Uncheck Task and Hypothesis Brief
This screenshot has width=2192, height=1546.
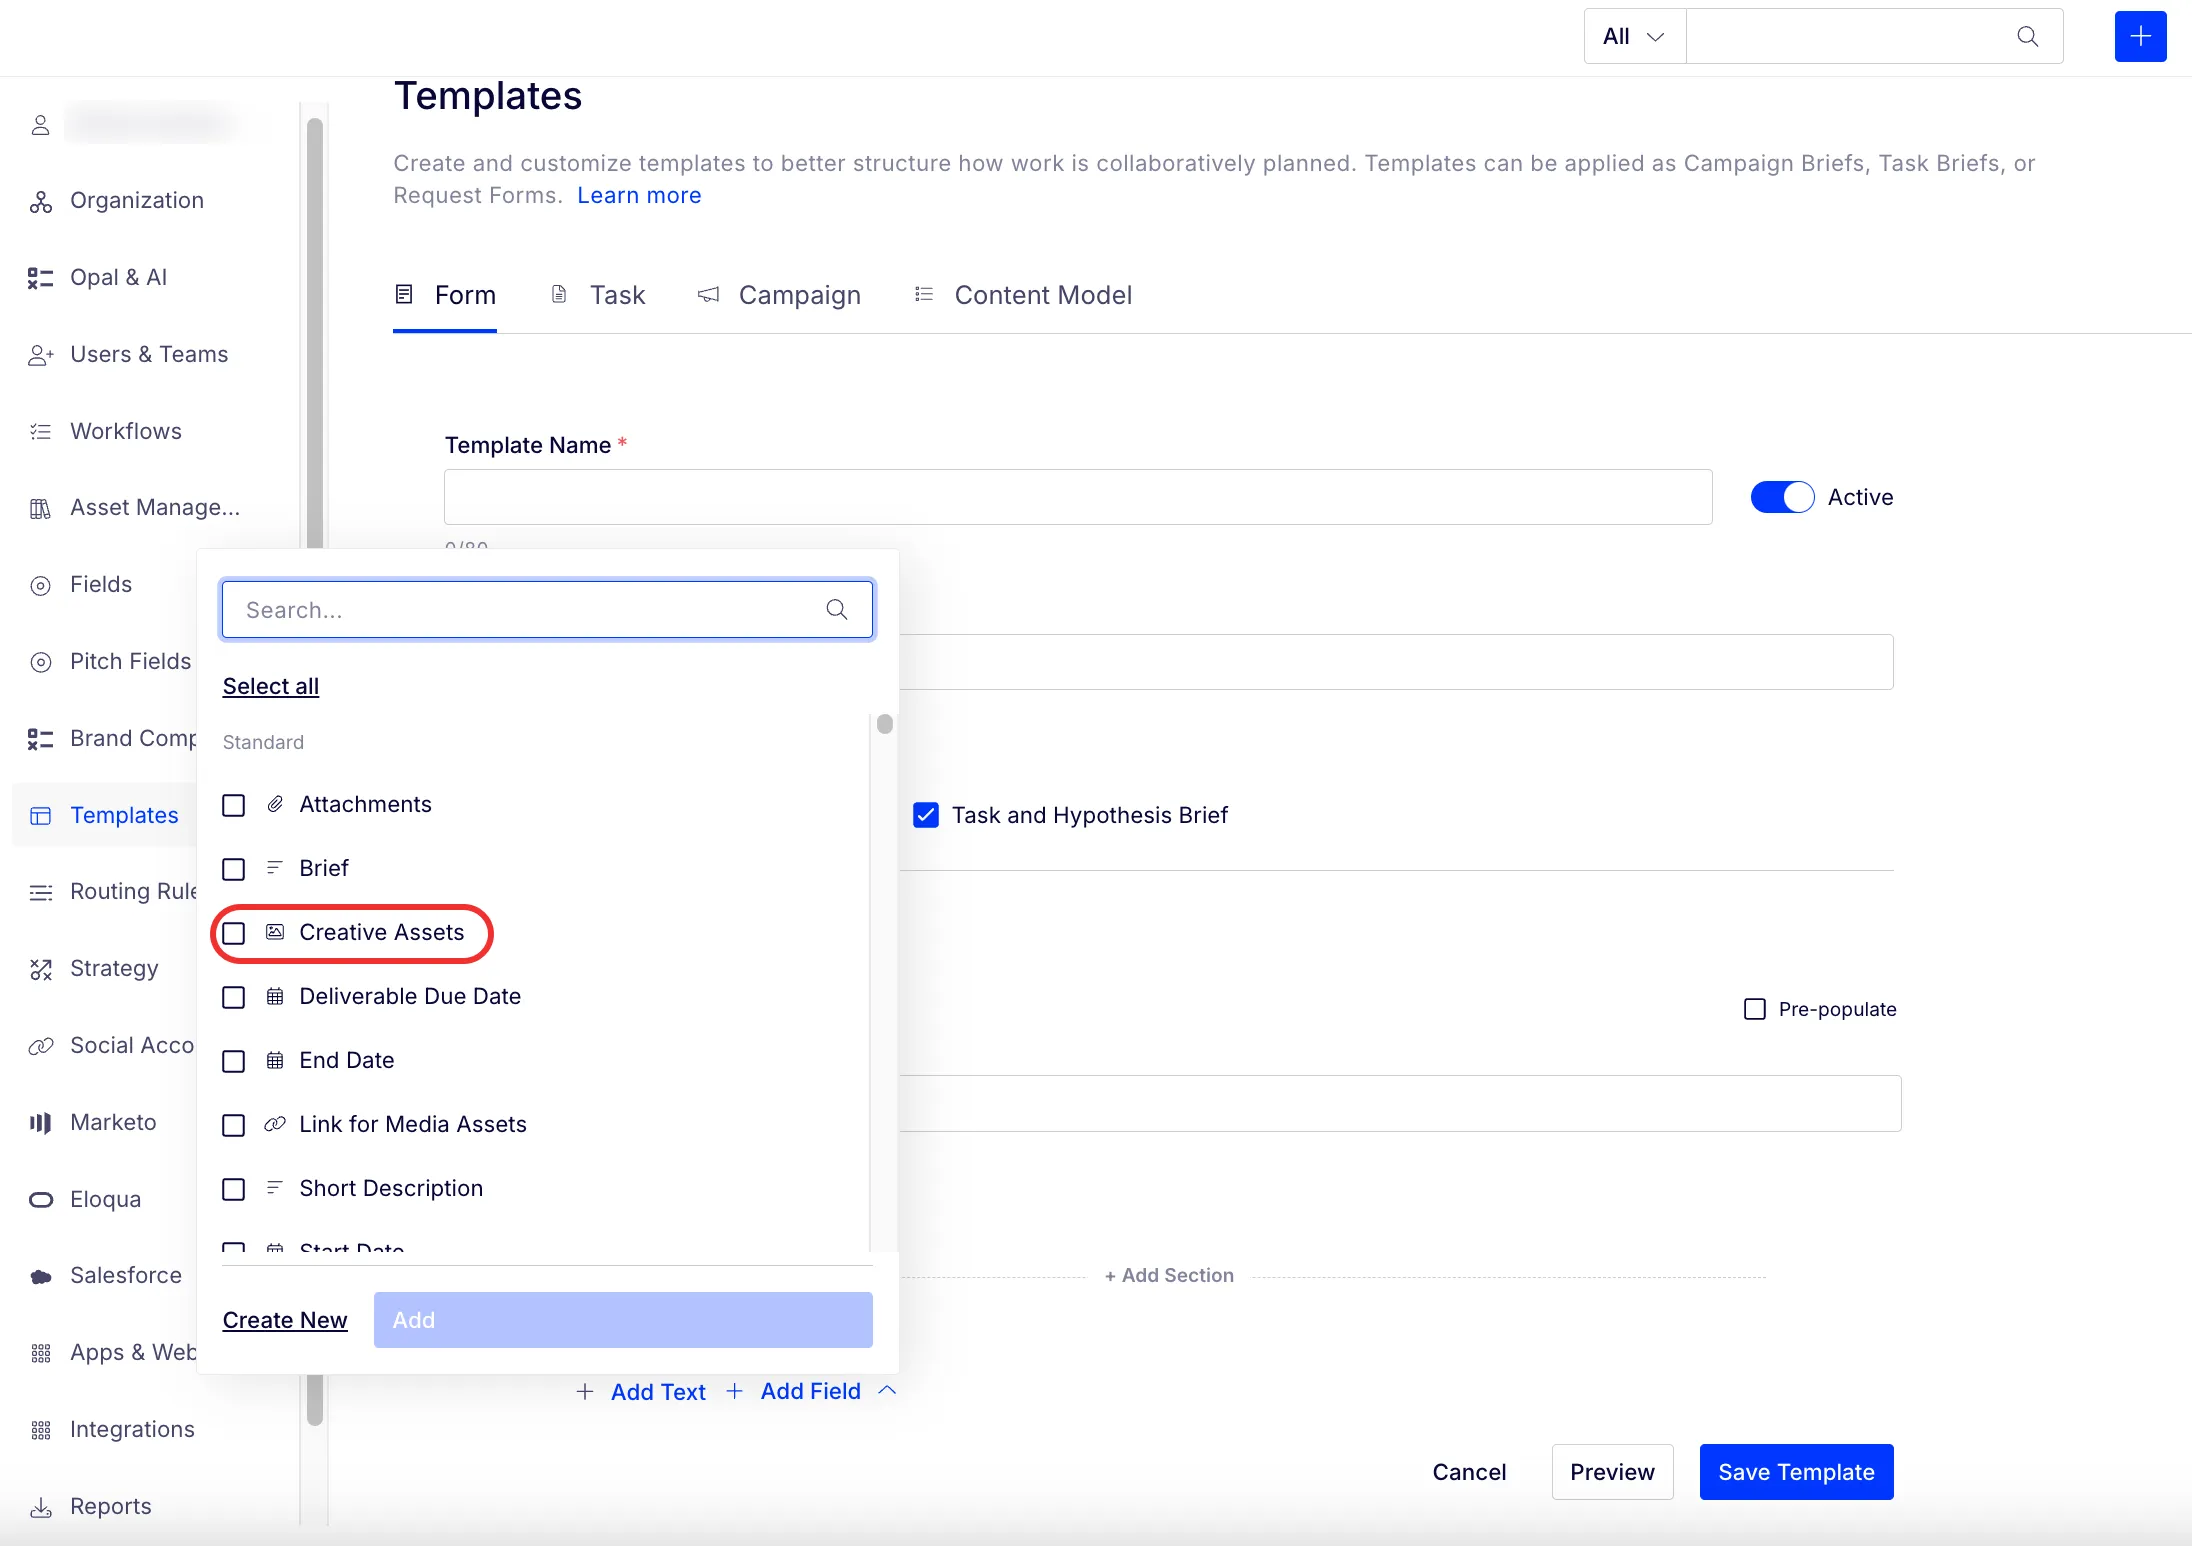[x=926, y=815]
